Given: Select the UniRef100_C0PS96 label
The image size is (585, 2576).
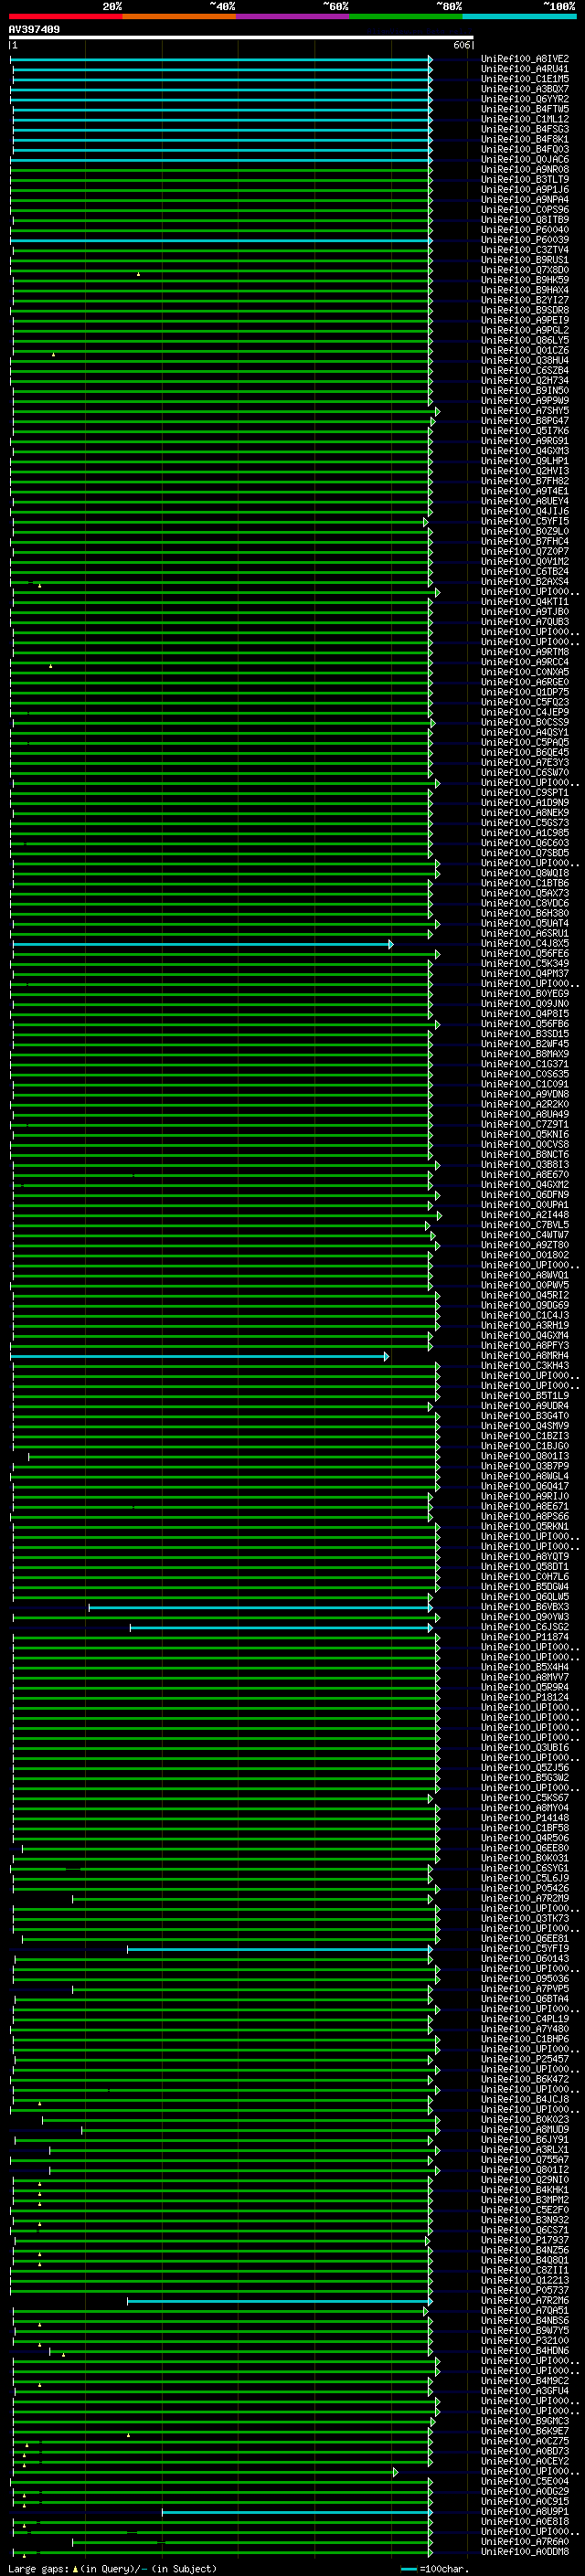Looking at the screenshot, I should [x=524, y=210].
